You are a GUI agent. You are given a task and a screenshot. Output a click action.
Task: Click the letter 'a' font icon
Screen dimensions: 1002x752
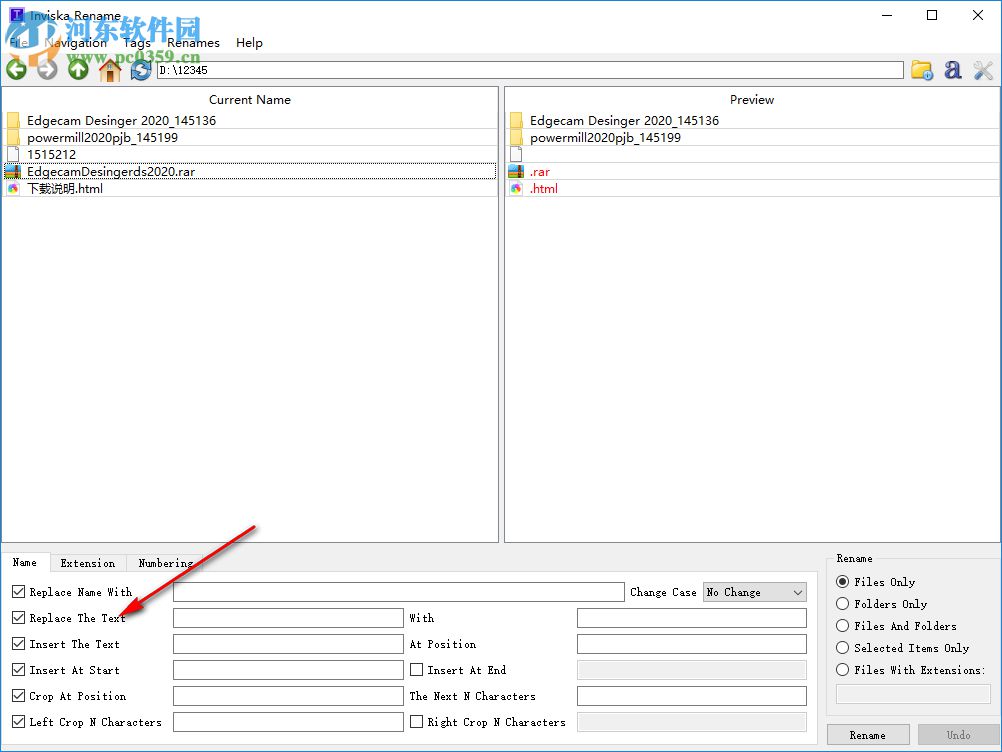[953, 70]
